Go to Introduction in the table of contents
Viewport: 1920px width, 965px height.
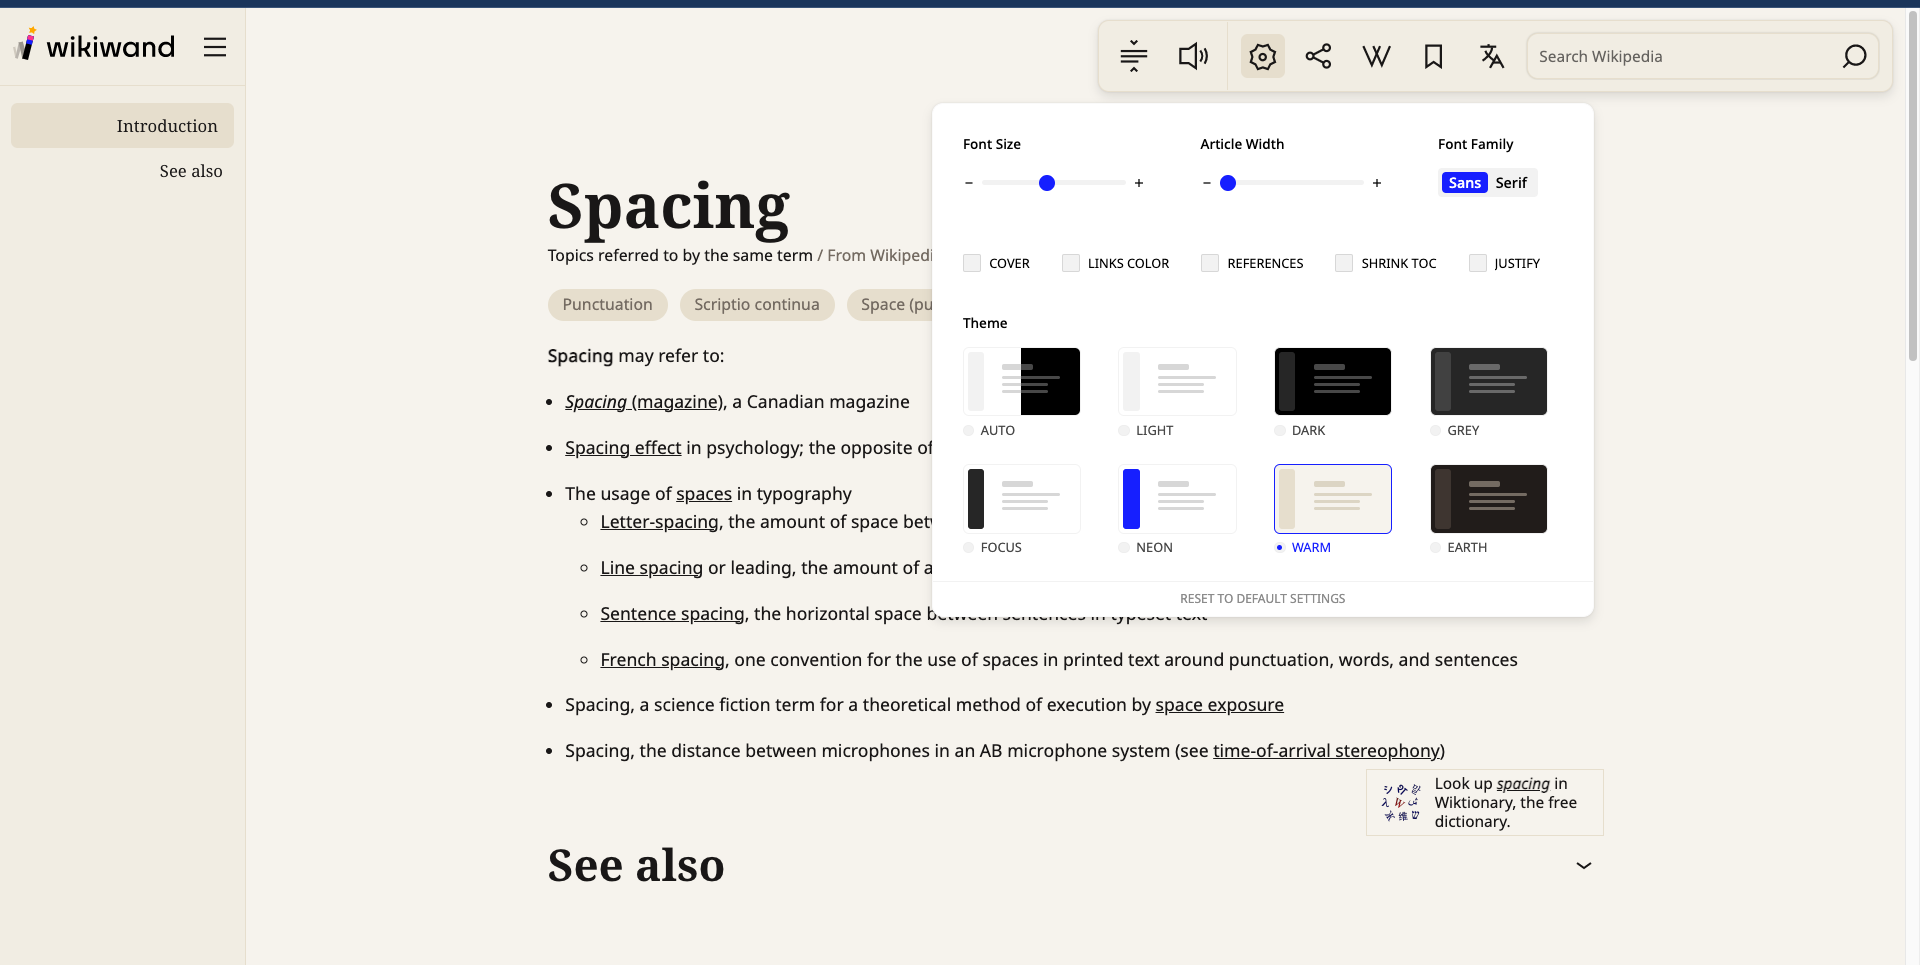(122, 126)
